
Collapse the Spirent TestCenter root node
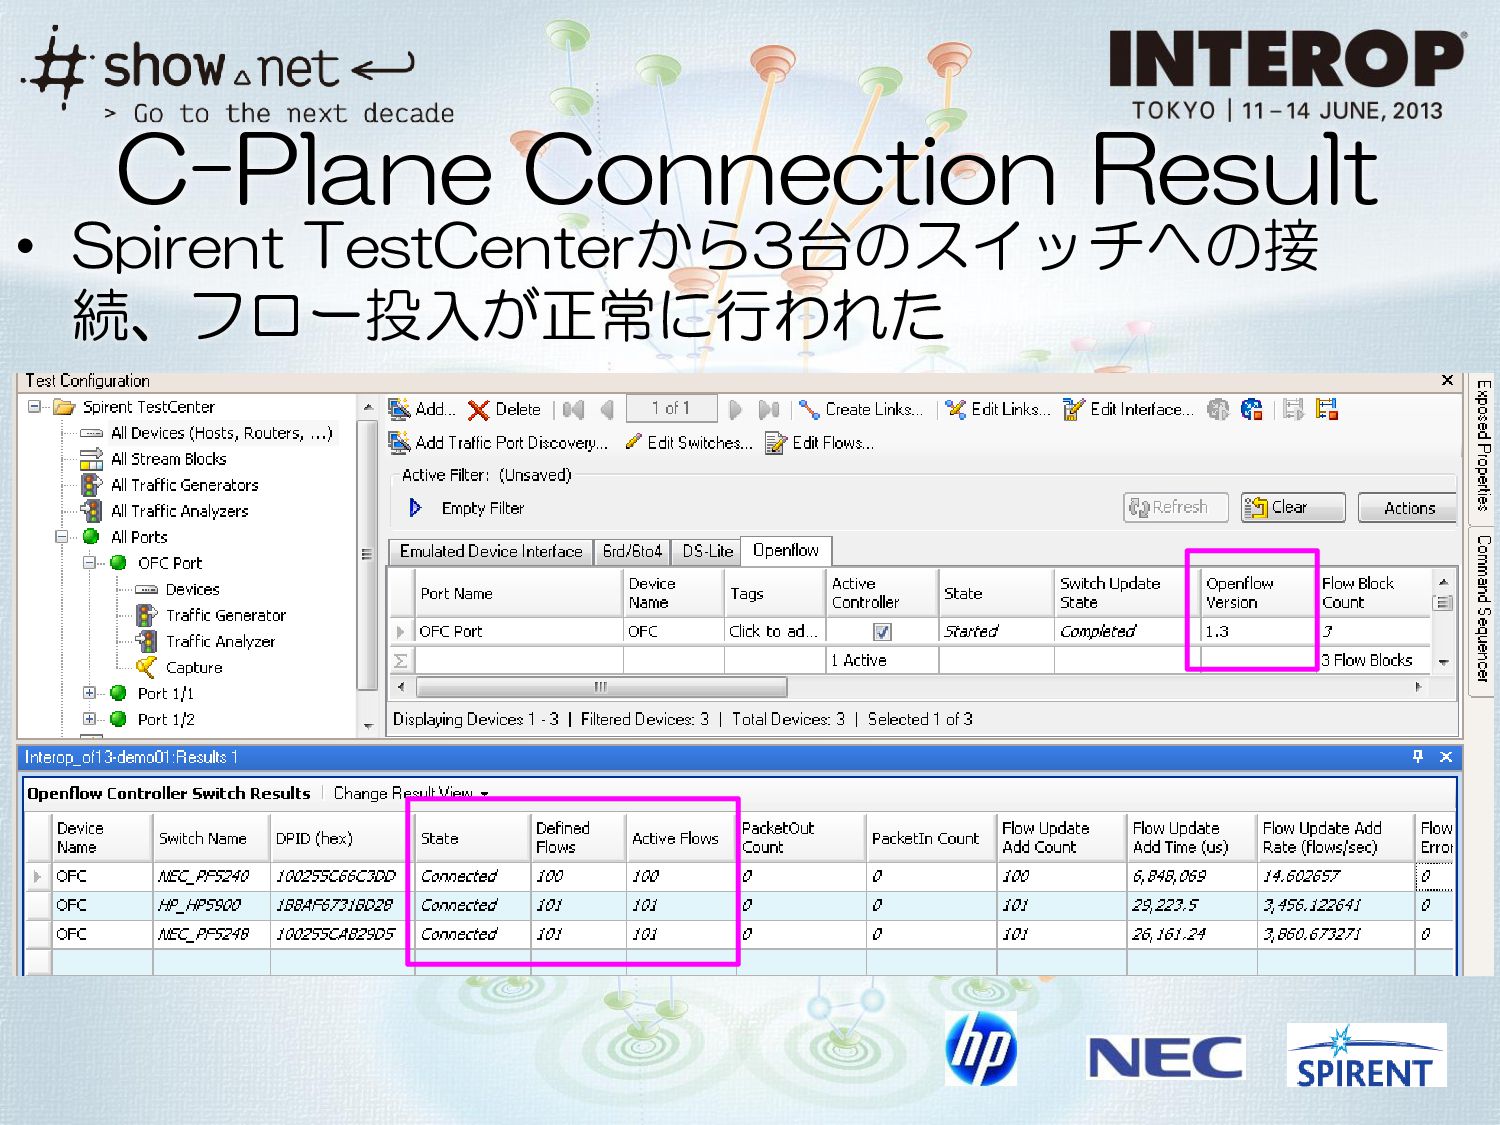pos(34,407)
